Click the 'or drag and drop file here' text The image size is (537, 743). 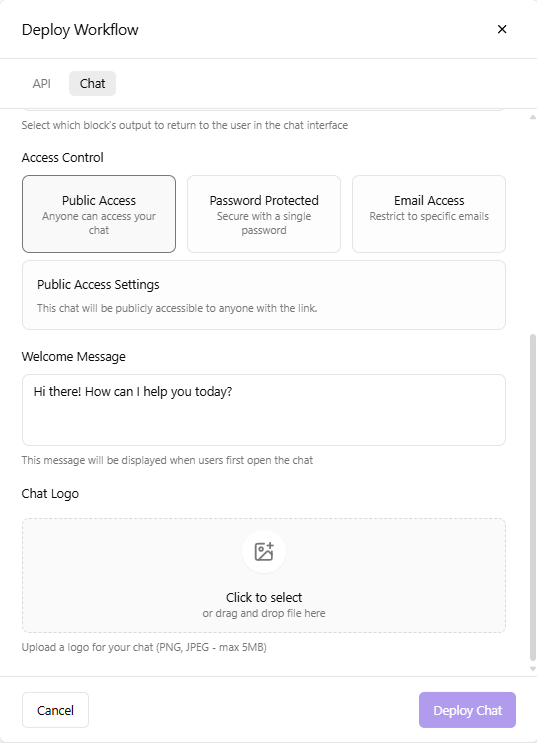[x=264, y=613]
